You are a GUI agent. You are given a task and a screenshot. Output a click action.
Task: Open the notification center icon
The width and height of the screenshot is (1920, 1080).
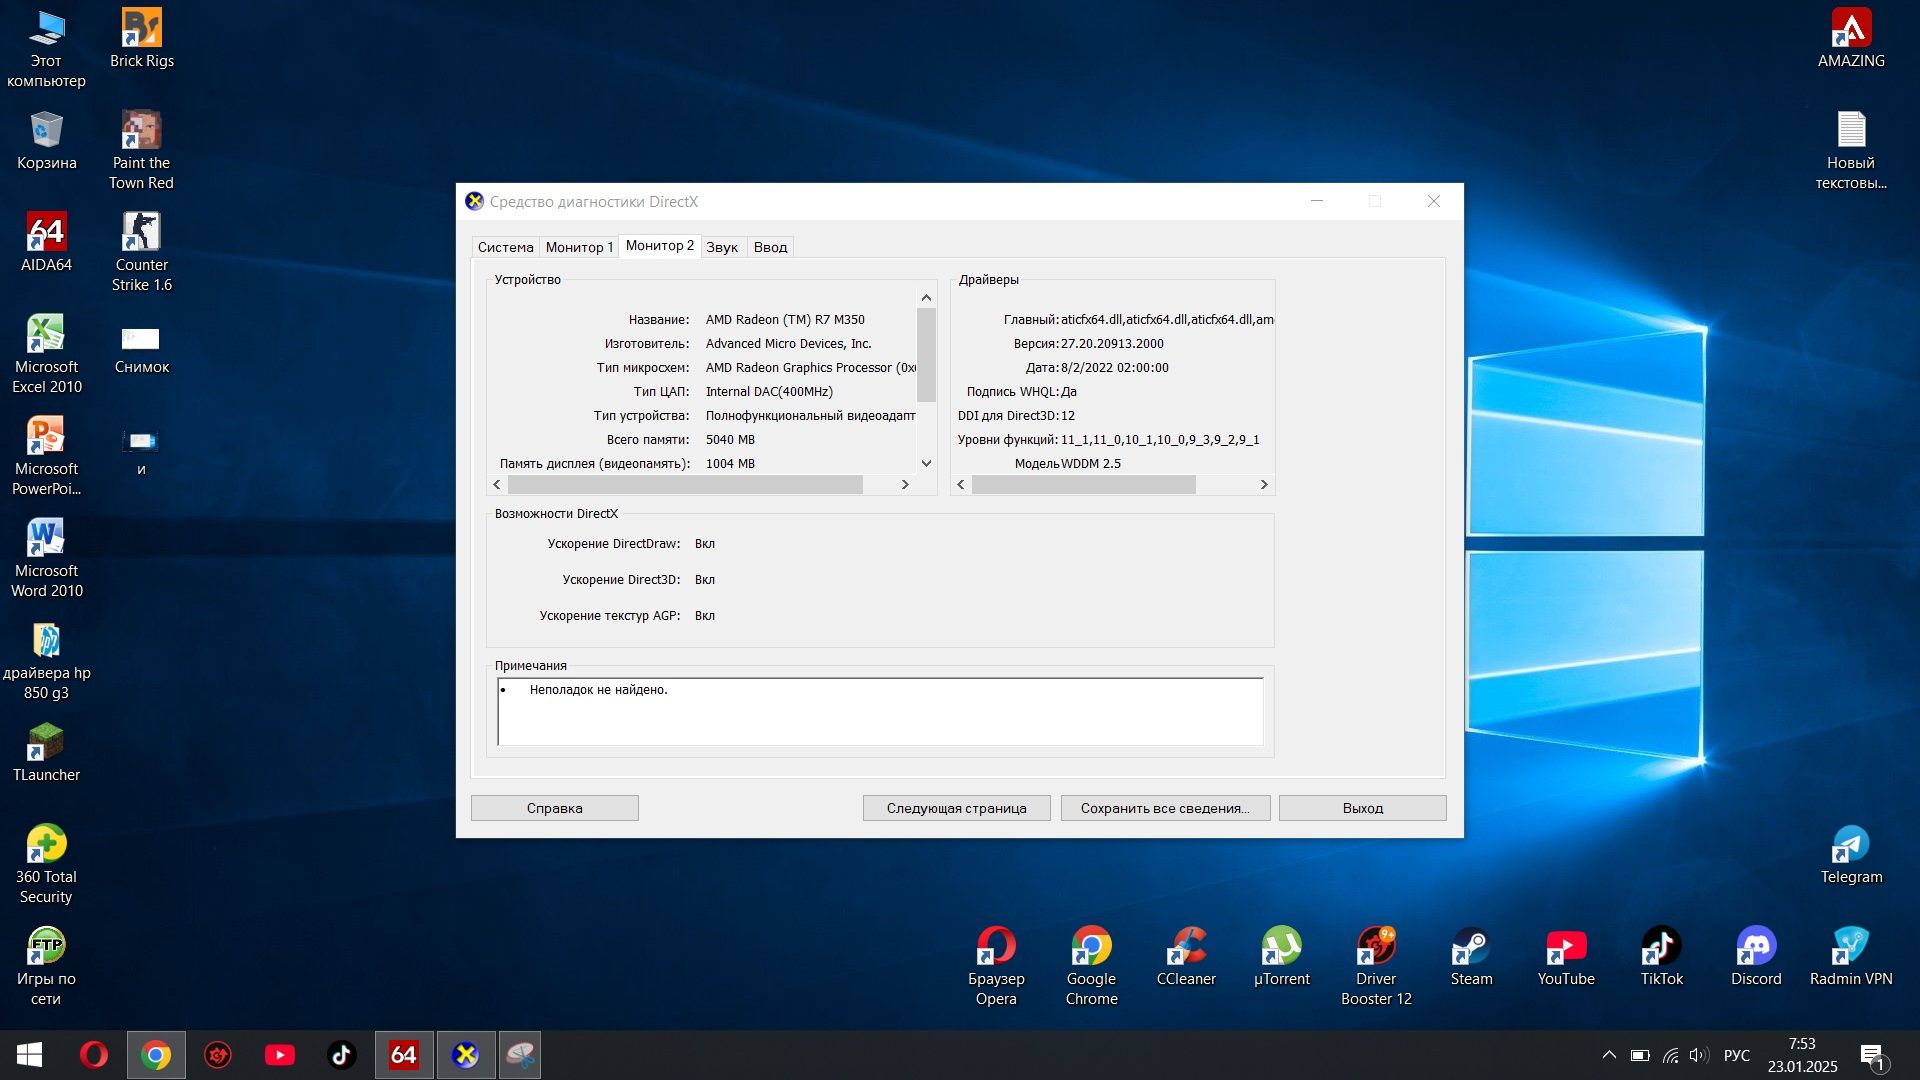click(x=1873, y=1056)
